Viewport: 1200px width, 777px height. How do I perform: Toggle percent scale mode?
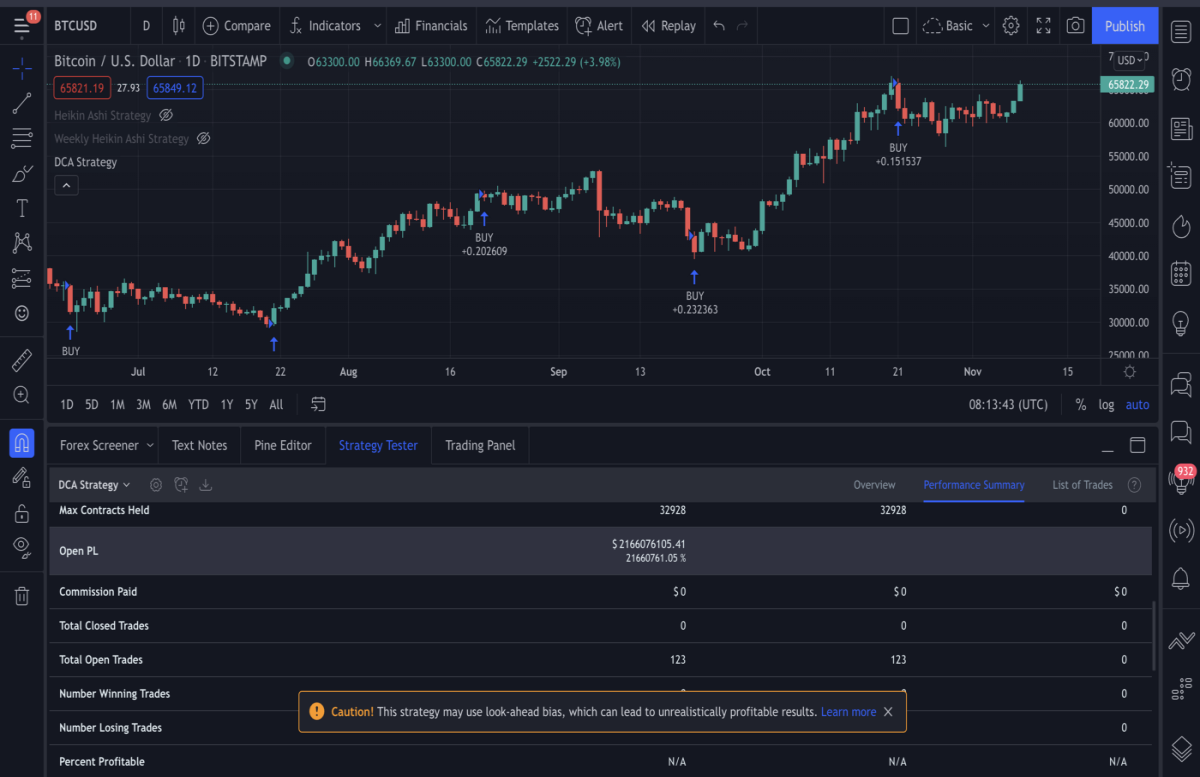pyautogui.click(x=1081, y=405)
